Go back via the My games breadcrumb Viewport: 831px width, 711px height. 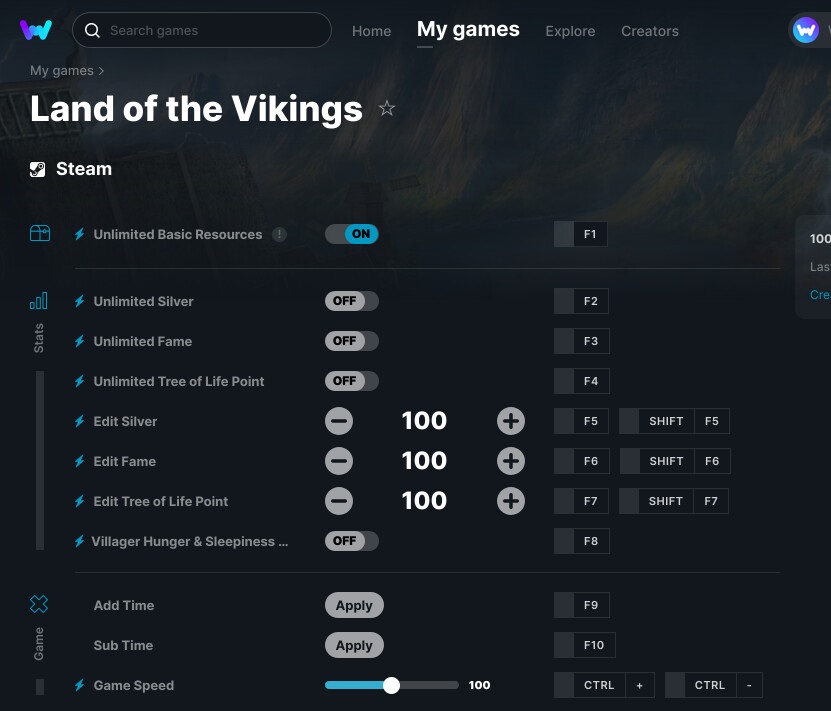[61, 70]
